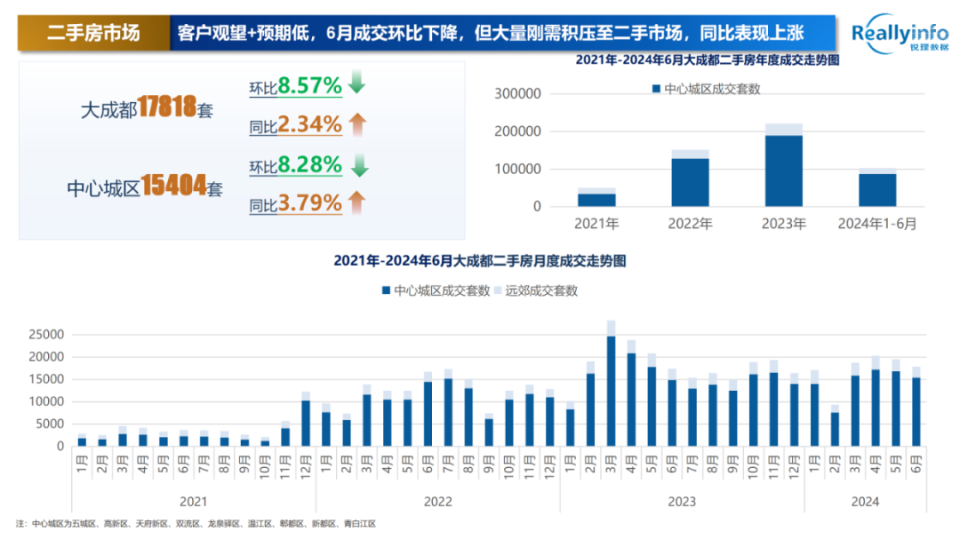Select the 2021 year group label below months

pos(193,501)
